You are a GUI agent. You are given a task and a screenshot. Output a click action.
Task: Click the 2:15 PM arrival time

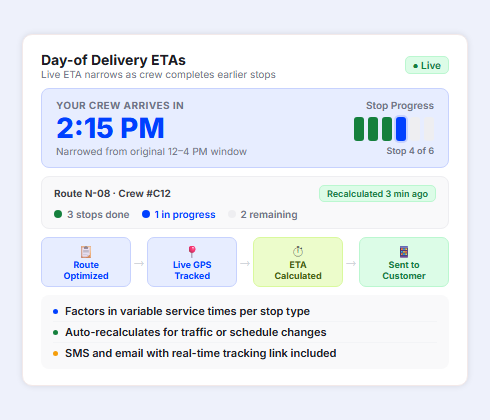pos(110,128)
